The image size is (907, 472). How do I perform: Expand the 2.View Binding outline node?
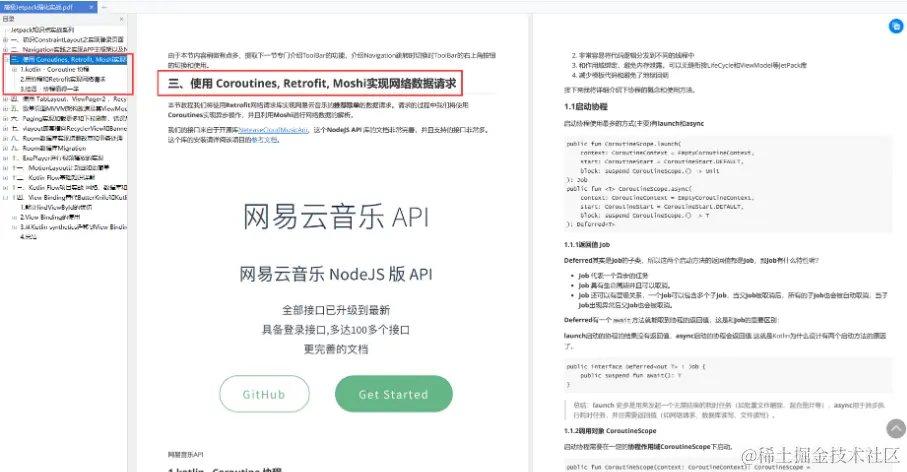[x=14, y=217]
